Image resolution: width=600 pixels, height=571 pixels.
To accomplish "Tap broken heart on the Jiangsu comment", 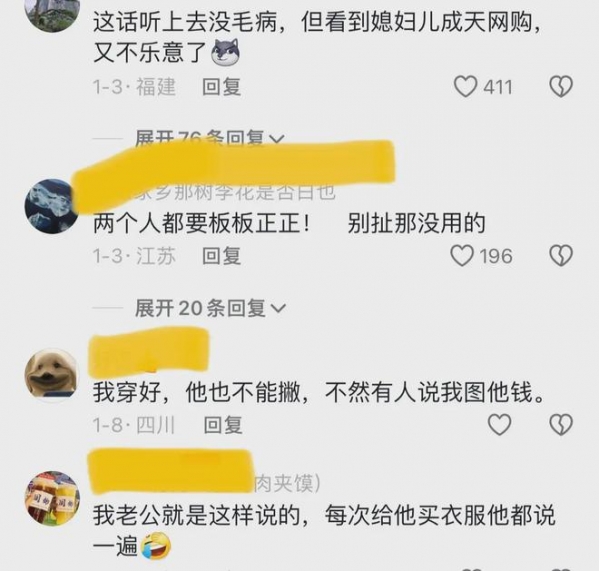I will tap(561, 256).
